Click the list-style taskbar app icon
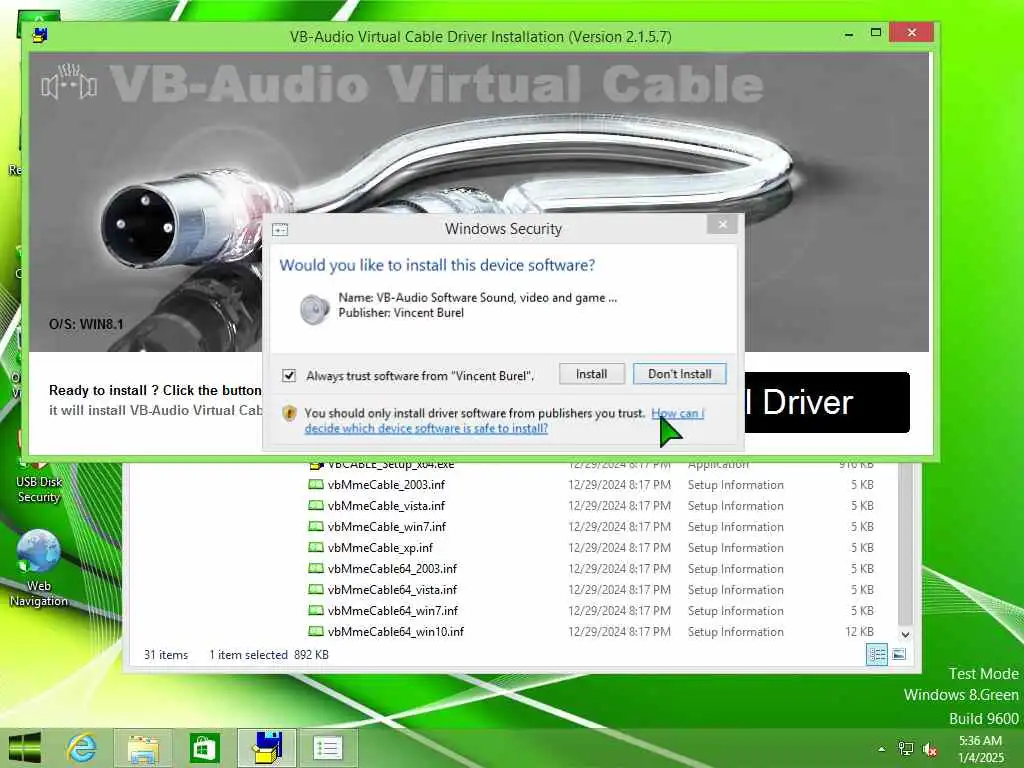This screenshot has width=1024, height=768. pyautogui.click(x=327, y=748)
